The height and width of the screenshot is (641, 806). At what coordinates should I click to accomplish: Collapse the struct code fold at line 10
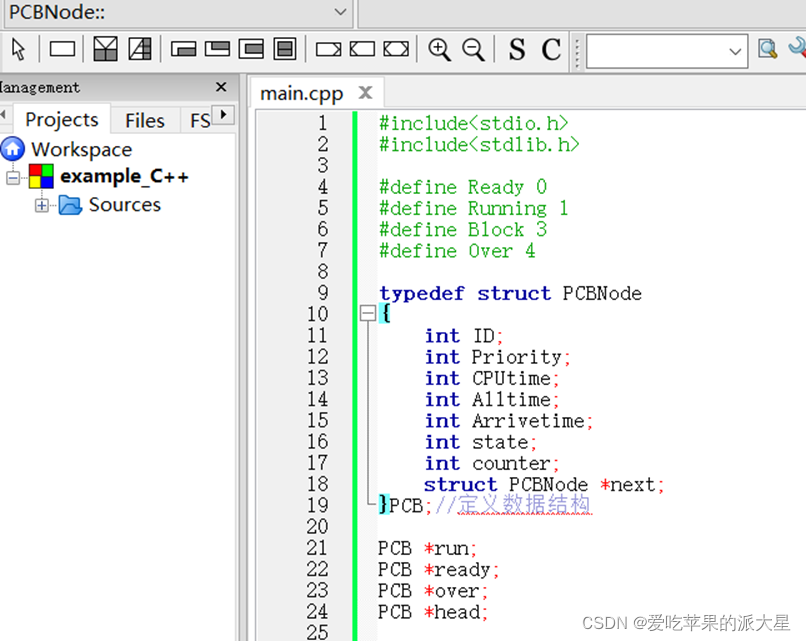point(368,313)
